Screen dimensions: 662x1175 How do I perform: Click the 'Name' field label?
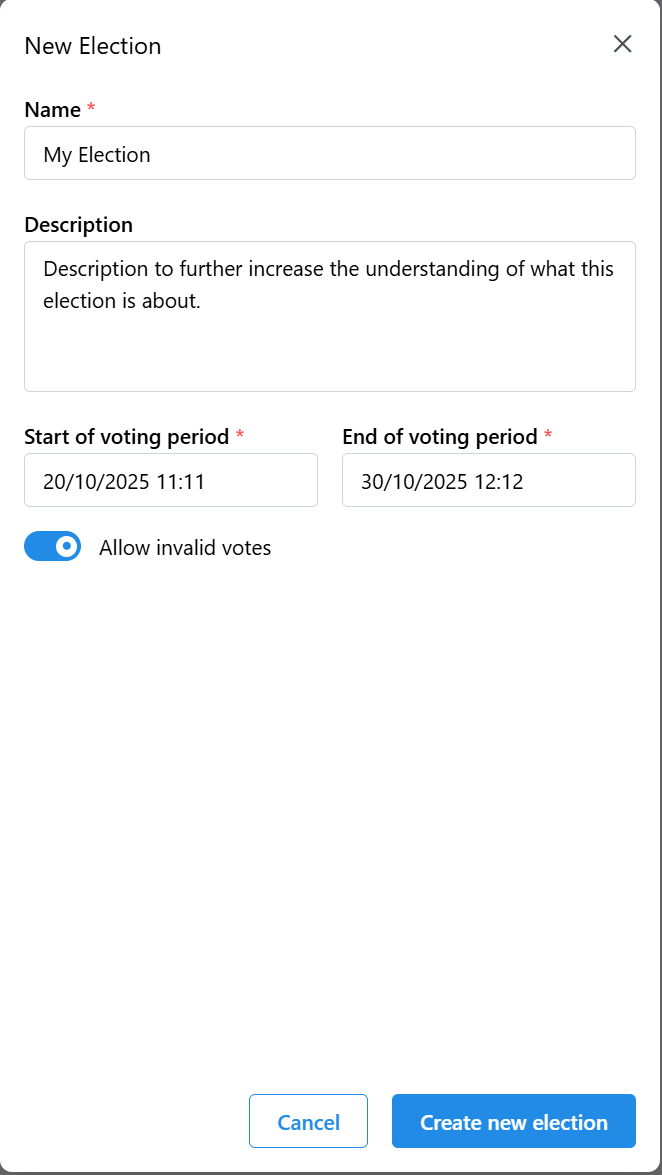click(52, 109)
